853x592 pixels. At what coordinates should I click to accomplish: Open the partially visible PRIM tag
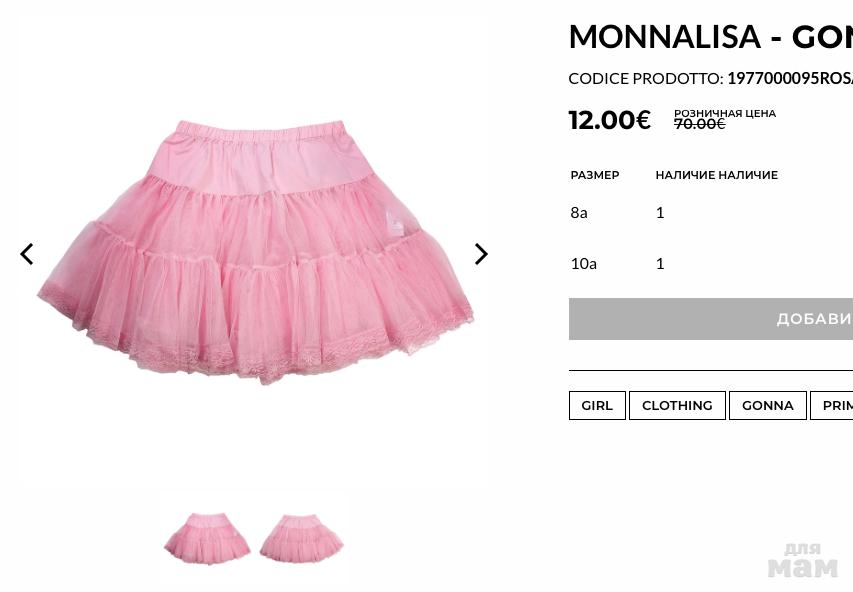(x=835, y=405)
